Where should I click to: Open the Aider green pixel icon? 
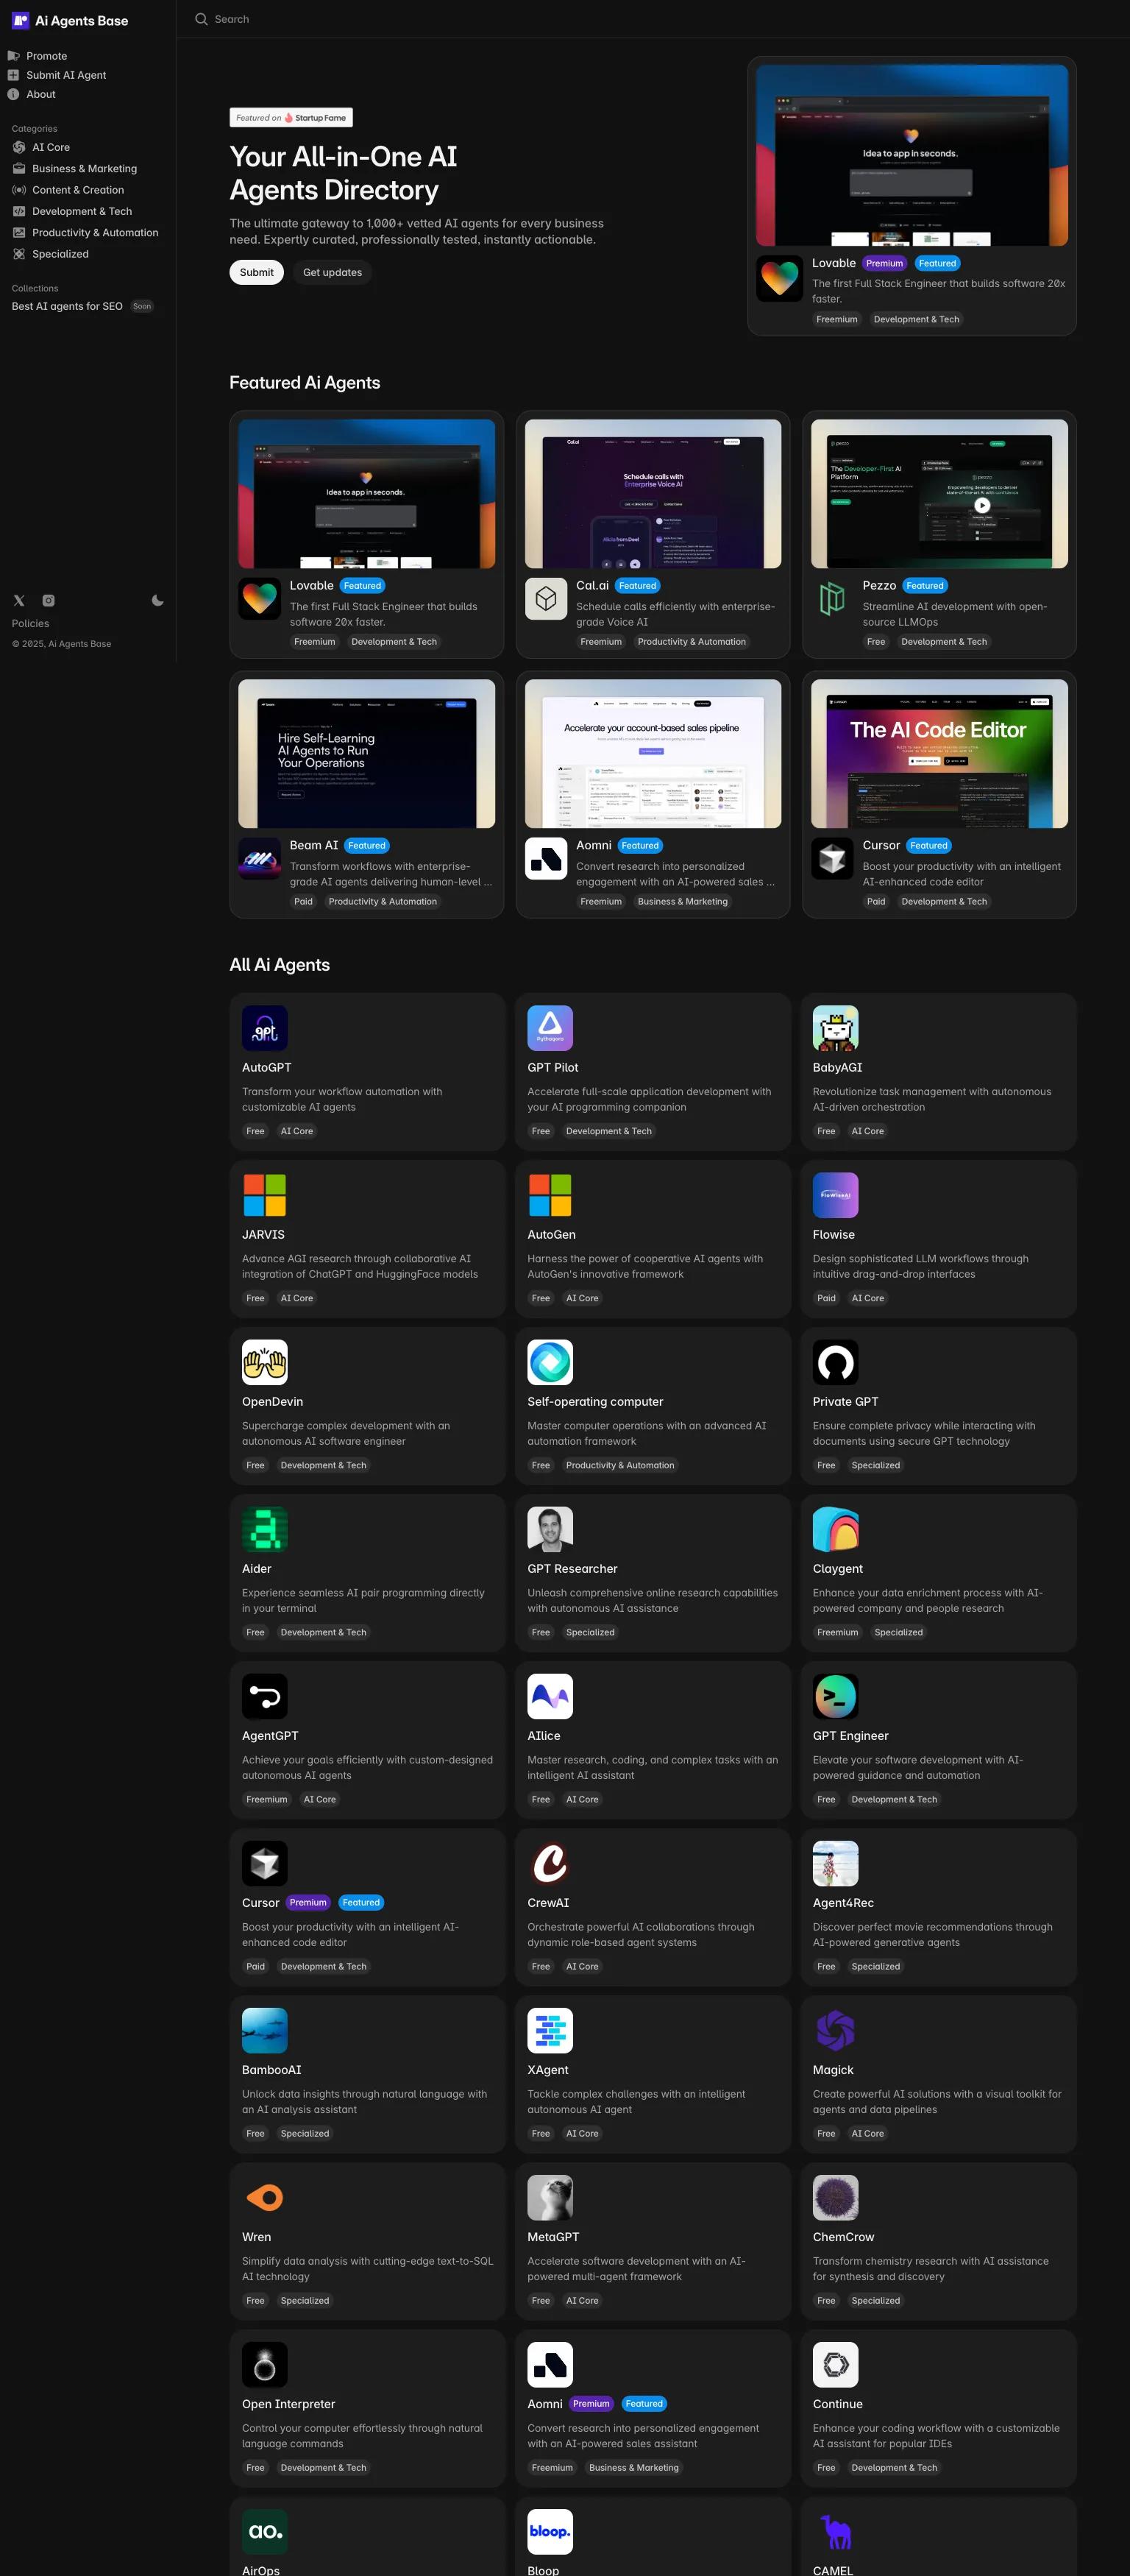(x=265, y=1529)
